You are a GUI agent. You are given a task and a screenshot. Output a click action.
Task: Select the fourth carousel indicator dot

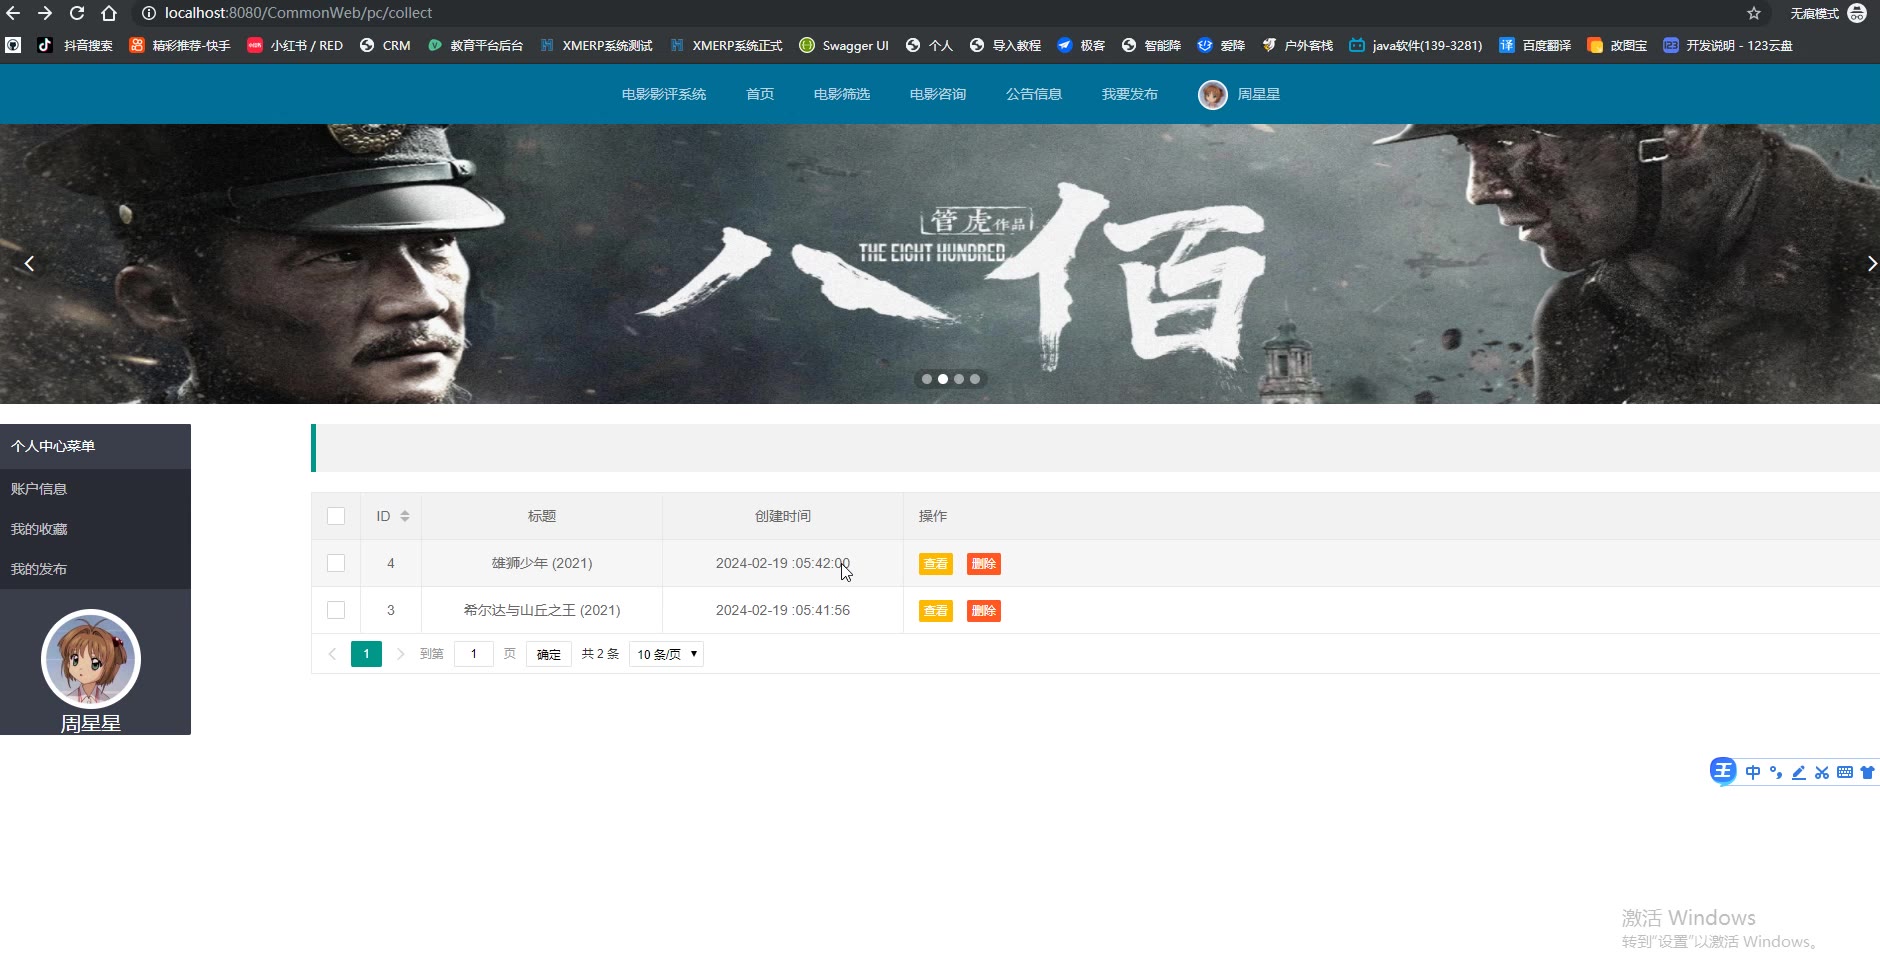pyautogui.click(x=975, y=379)
